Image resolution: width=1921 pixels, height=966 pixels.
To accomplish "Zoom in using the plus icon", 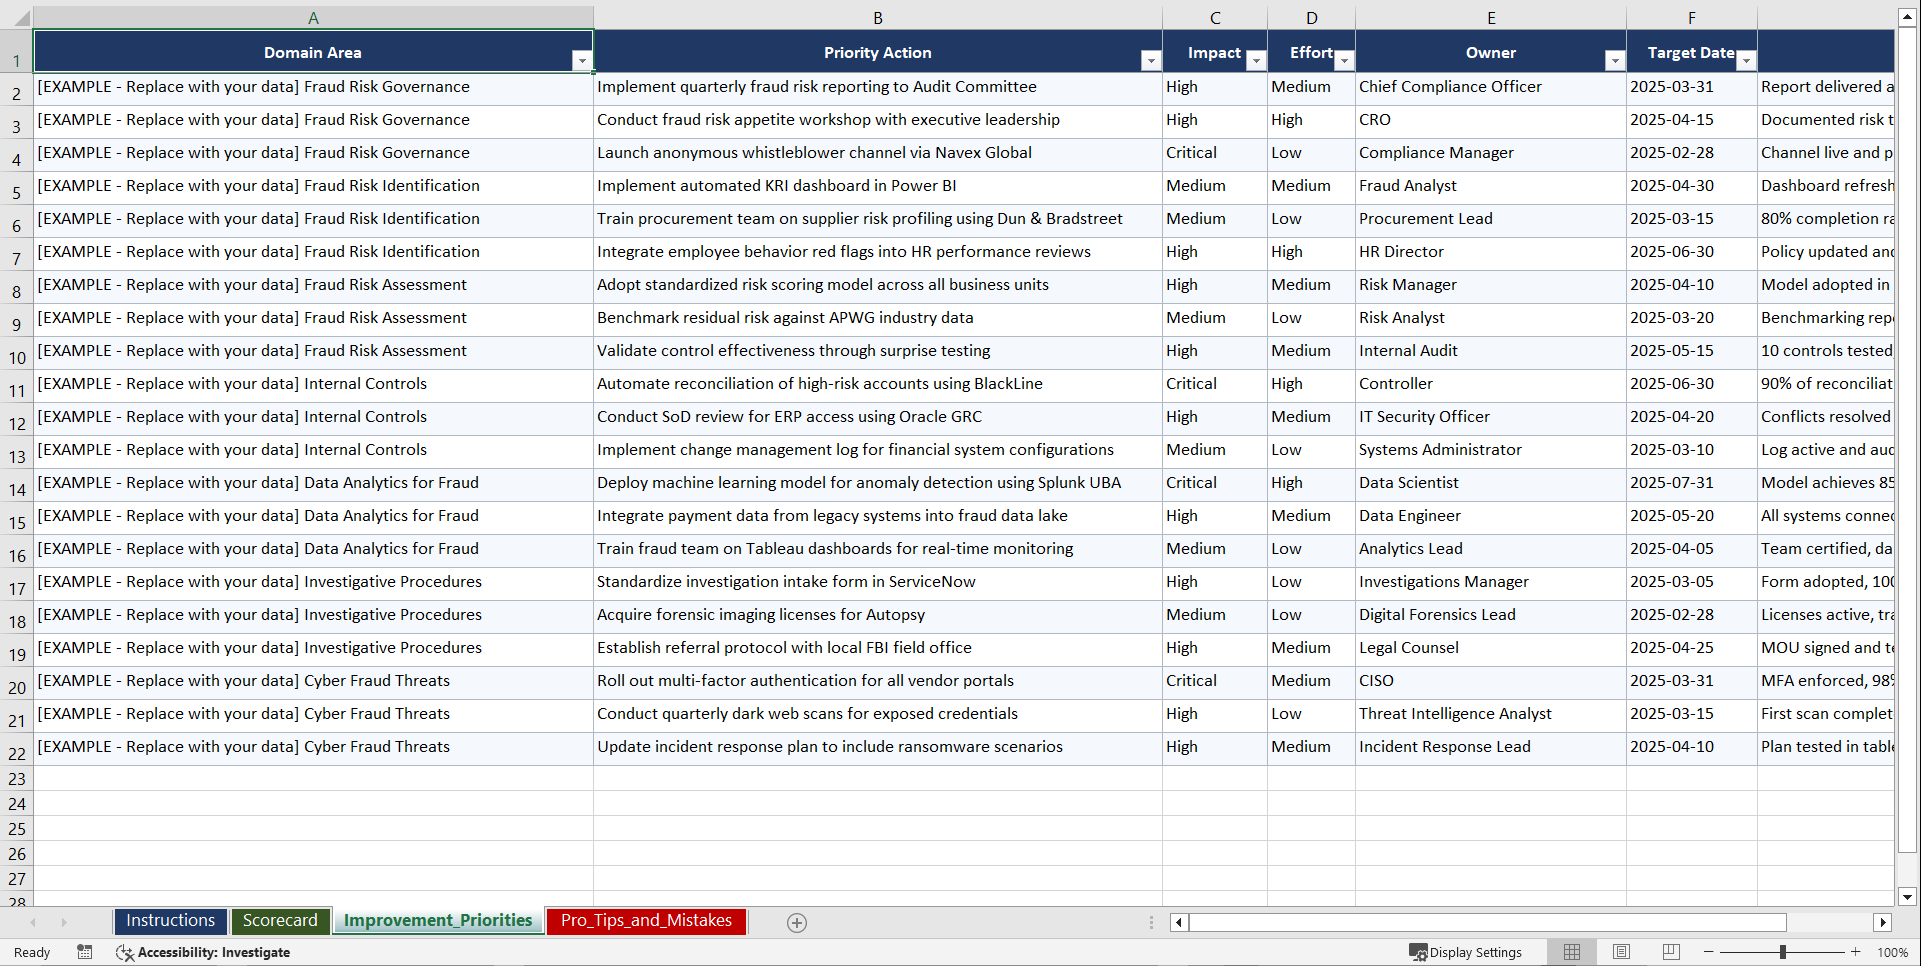I will click(1856, 952).
